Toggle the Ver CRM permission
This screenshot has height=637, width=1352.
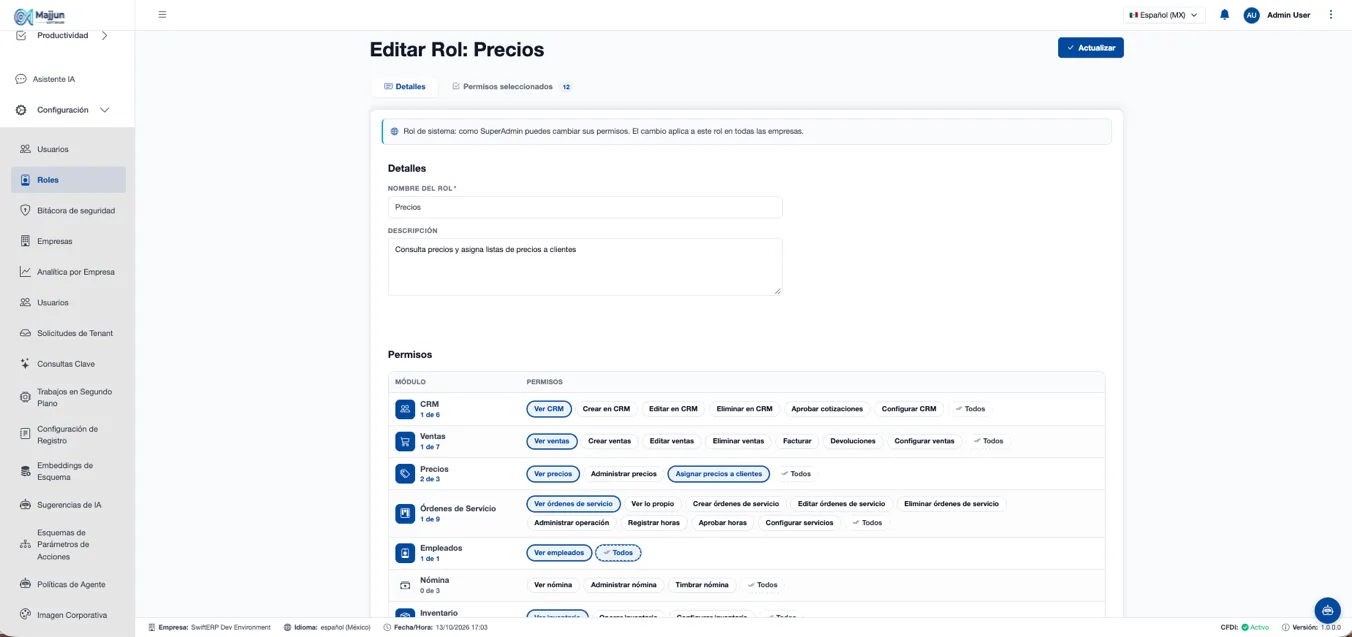(549, 409)
